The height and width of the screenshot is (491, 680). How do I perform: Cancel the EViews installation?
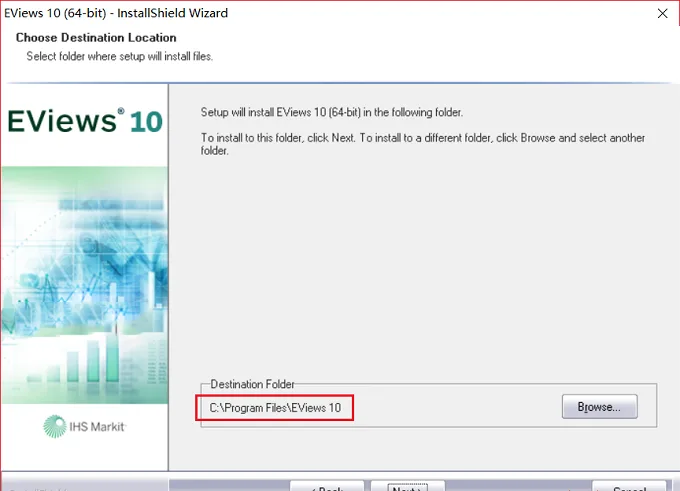tap(629, 486)
